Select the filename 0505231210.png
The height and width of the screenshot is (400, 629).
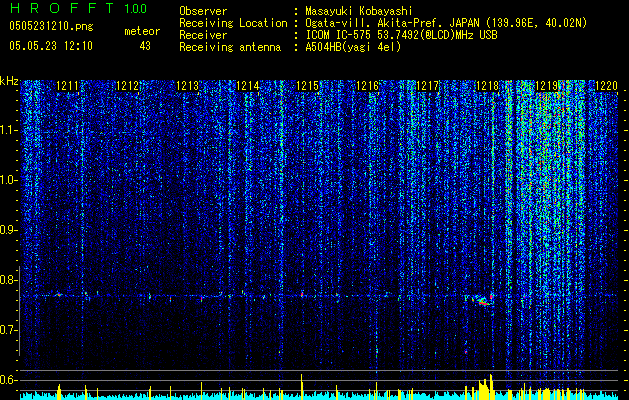coord(51,26)
